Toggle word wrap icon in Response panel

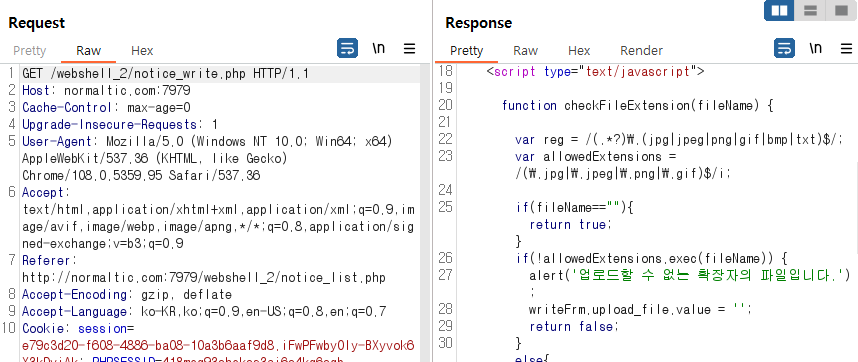click(x=784, y=48)
